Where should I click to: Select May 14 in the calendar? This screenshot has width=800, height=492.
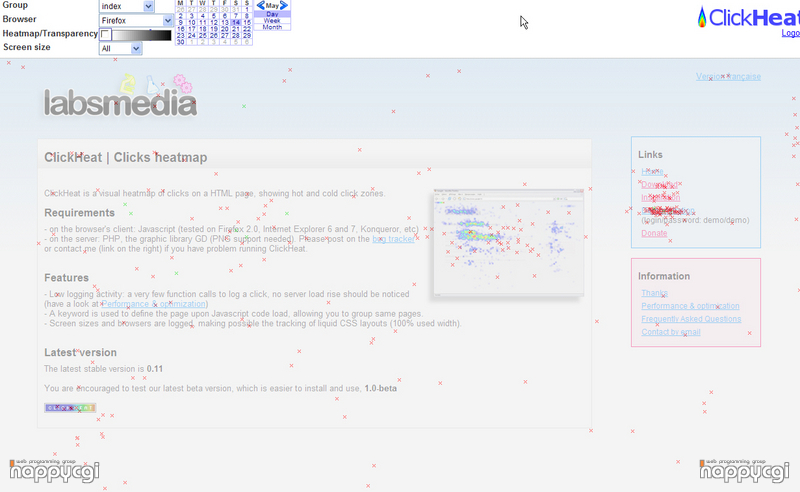click(236, 22)
